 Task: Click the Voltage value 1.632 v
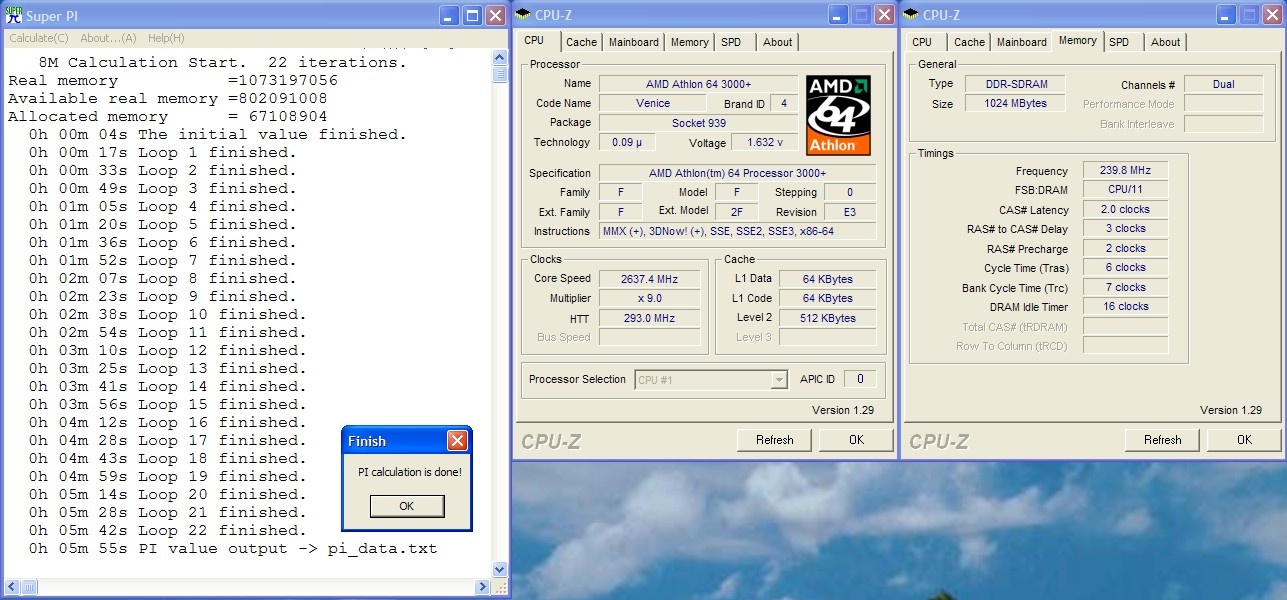point(763,143)
